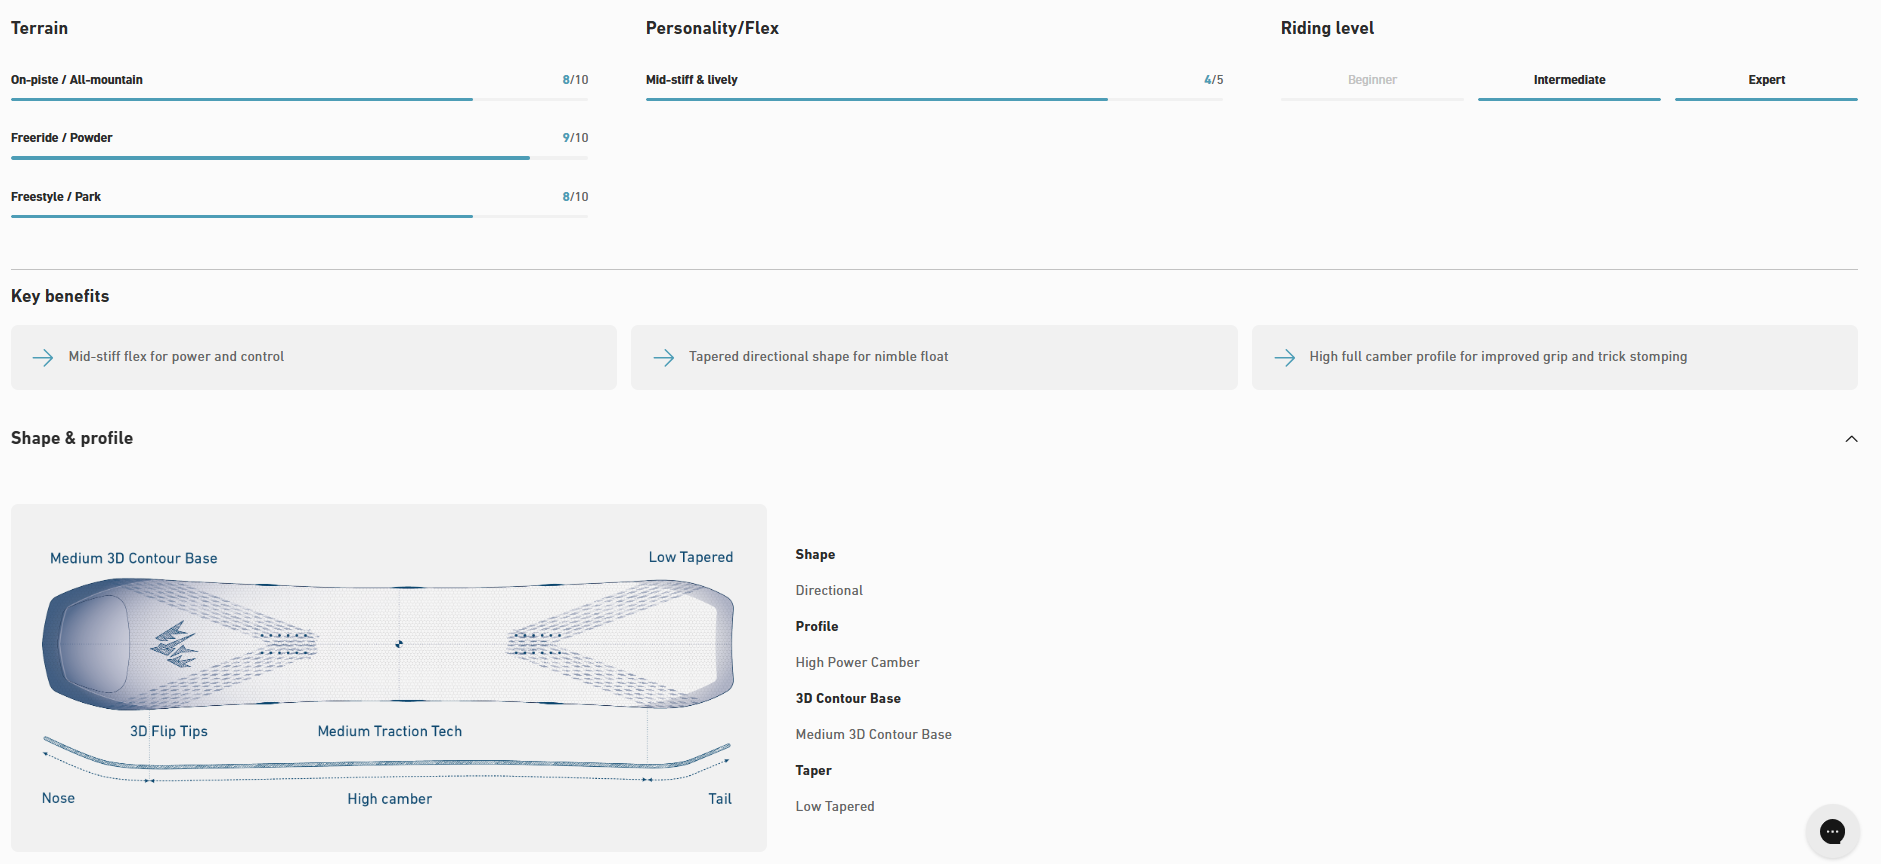Select the Beginner riding level

[1371, 80]
